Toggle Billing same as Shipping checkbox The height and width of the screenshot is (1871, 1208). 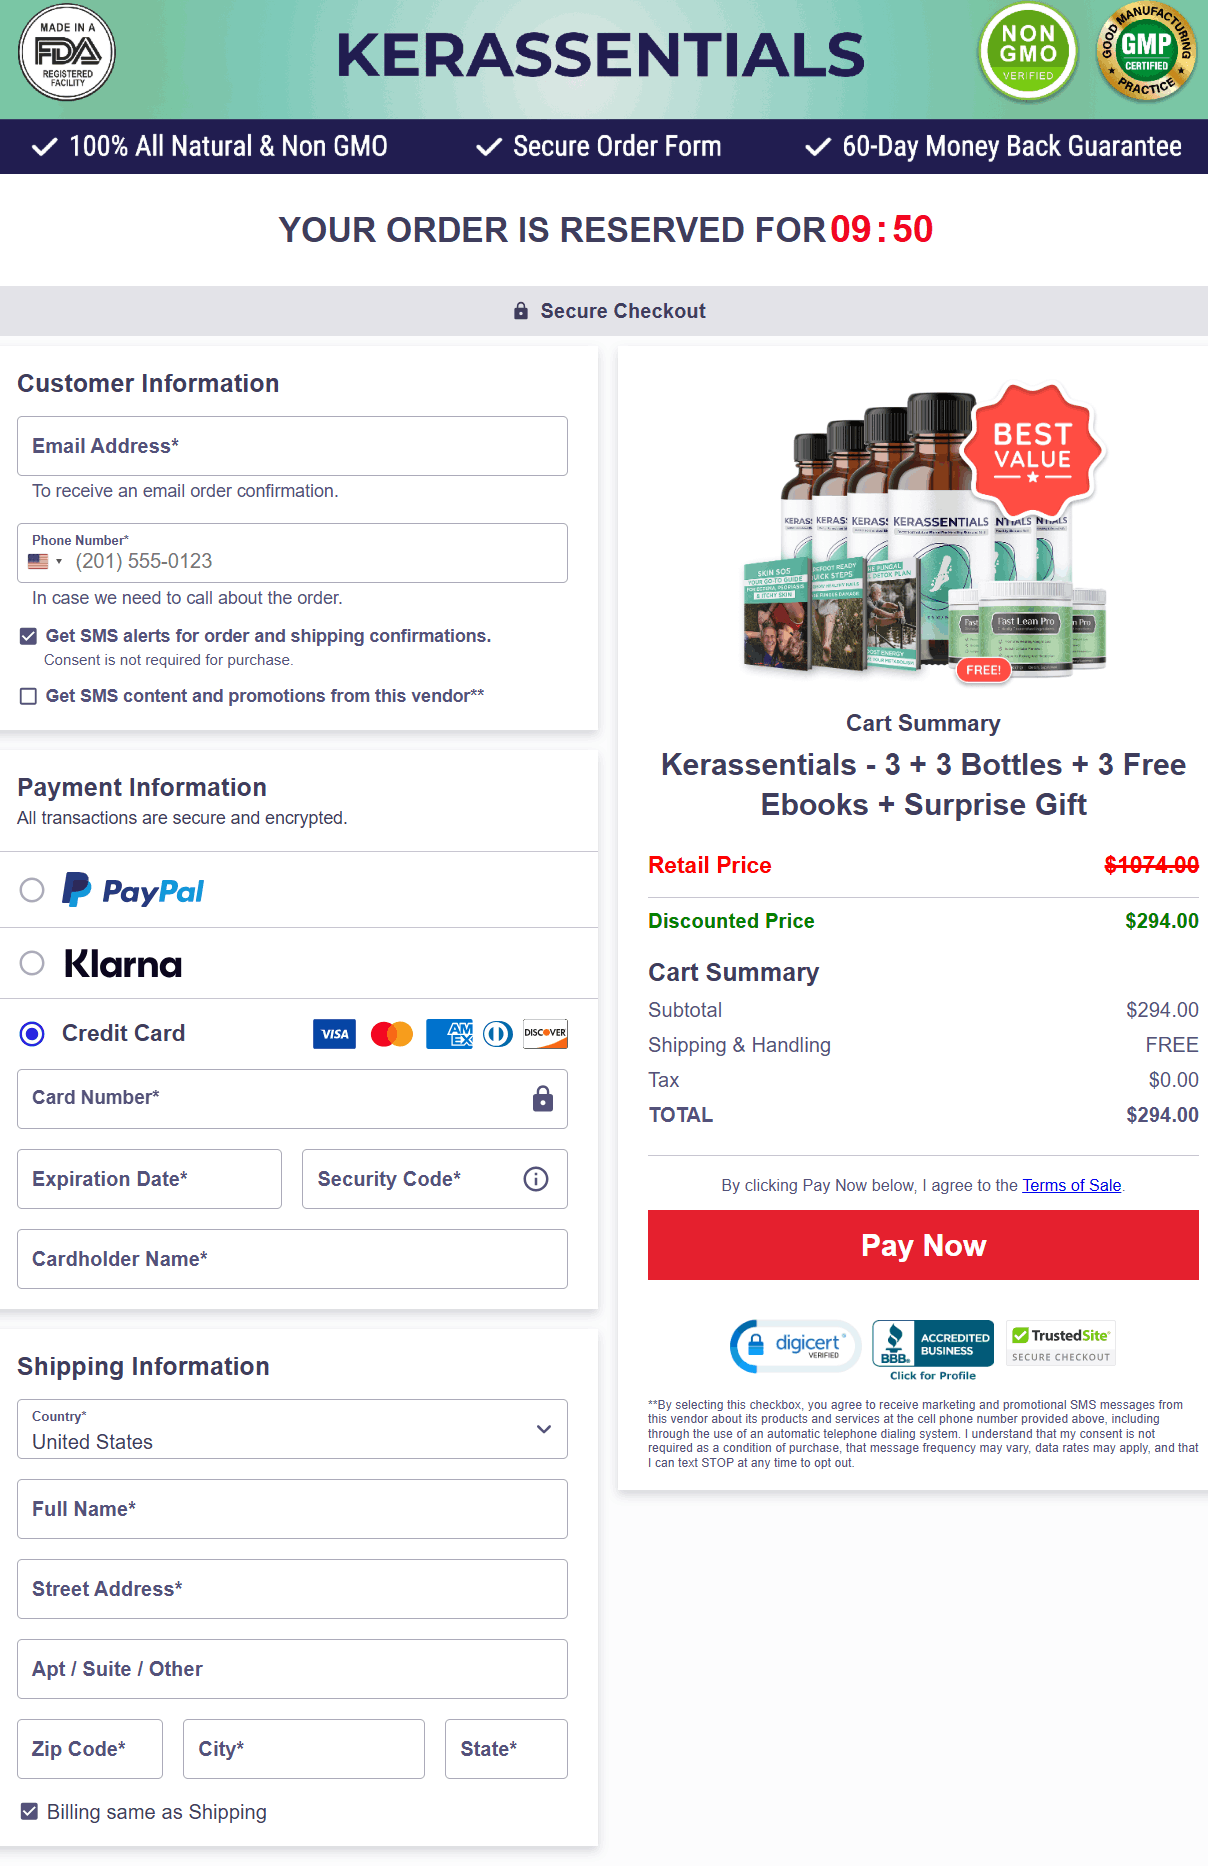point(30,1811)
